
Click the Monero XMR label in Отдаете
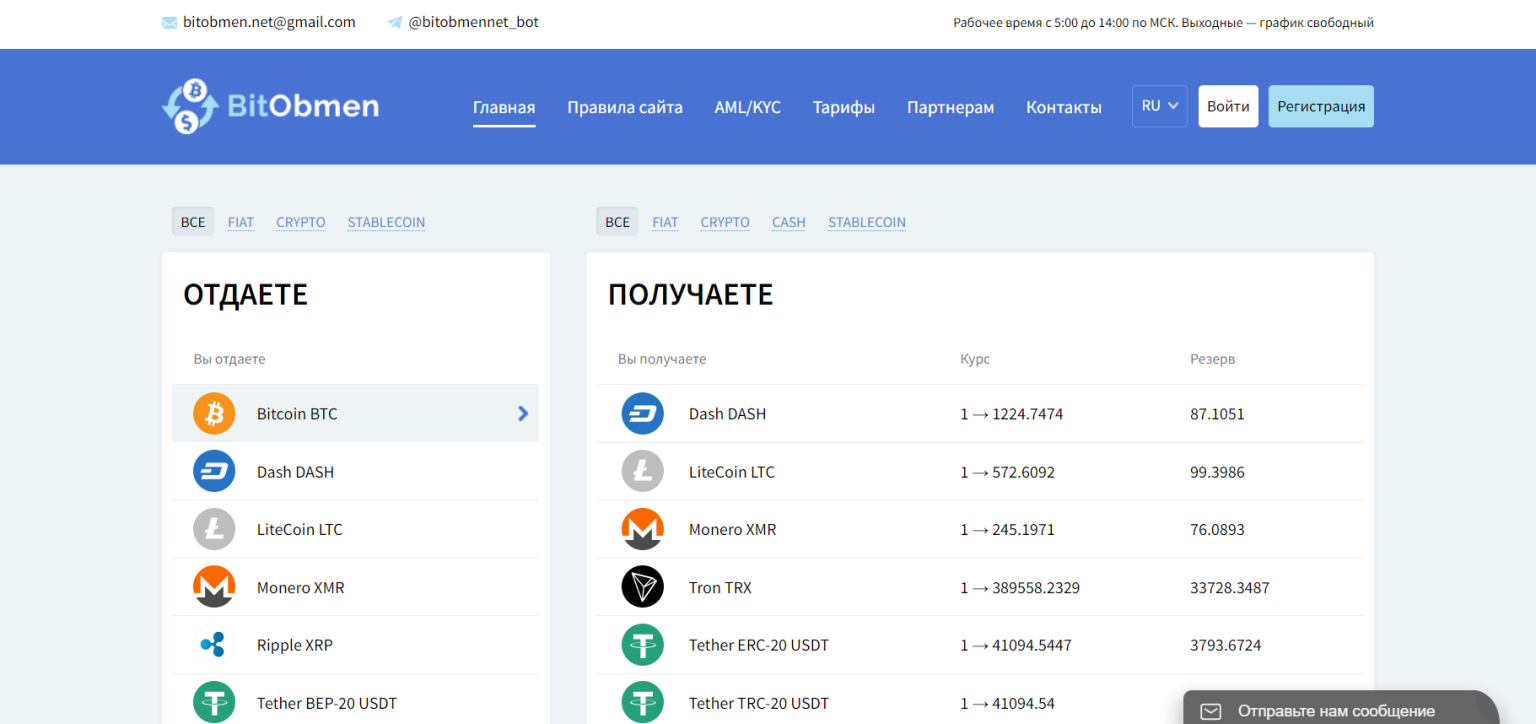click(x=301, y=588)
